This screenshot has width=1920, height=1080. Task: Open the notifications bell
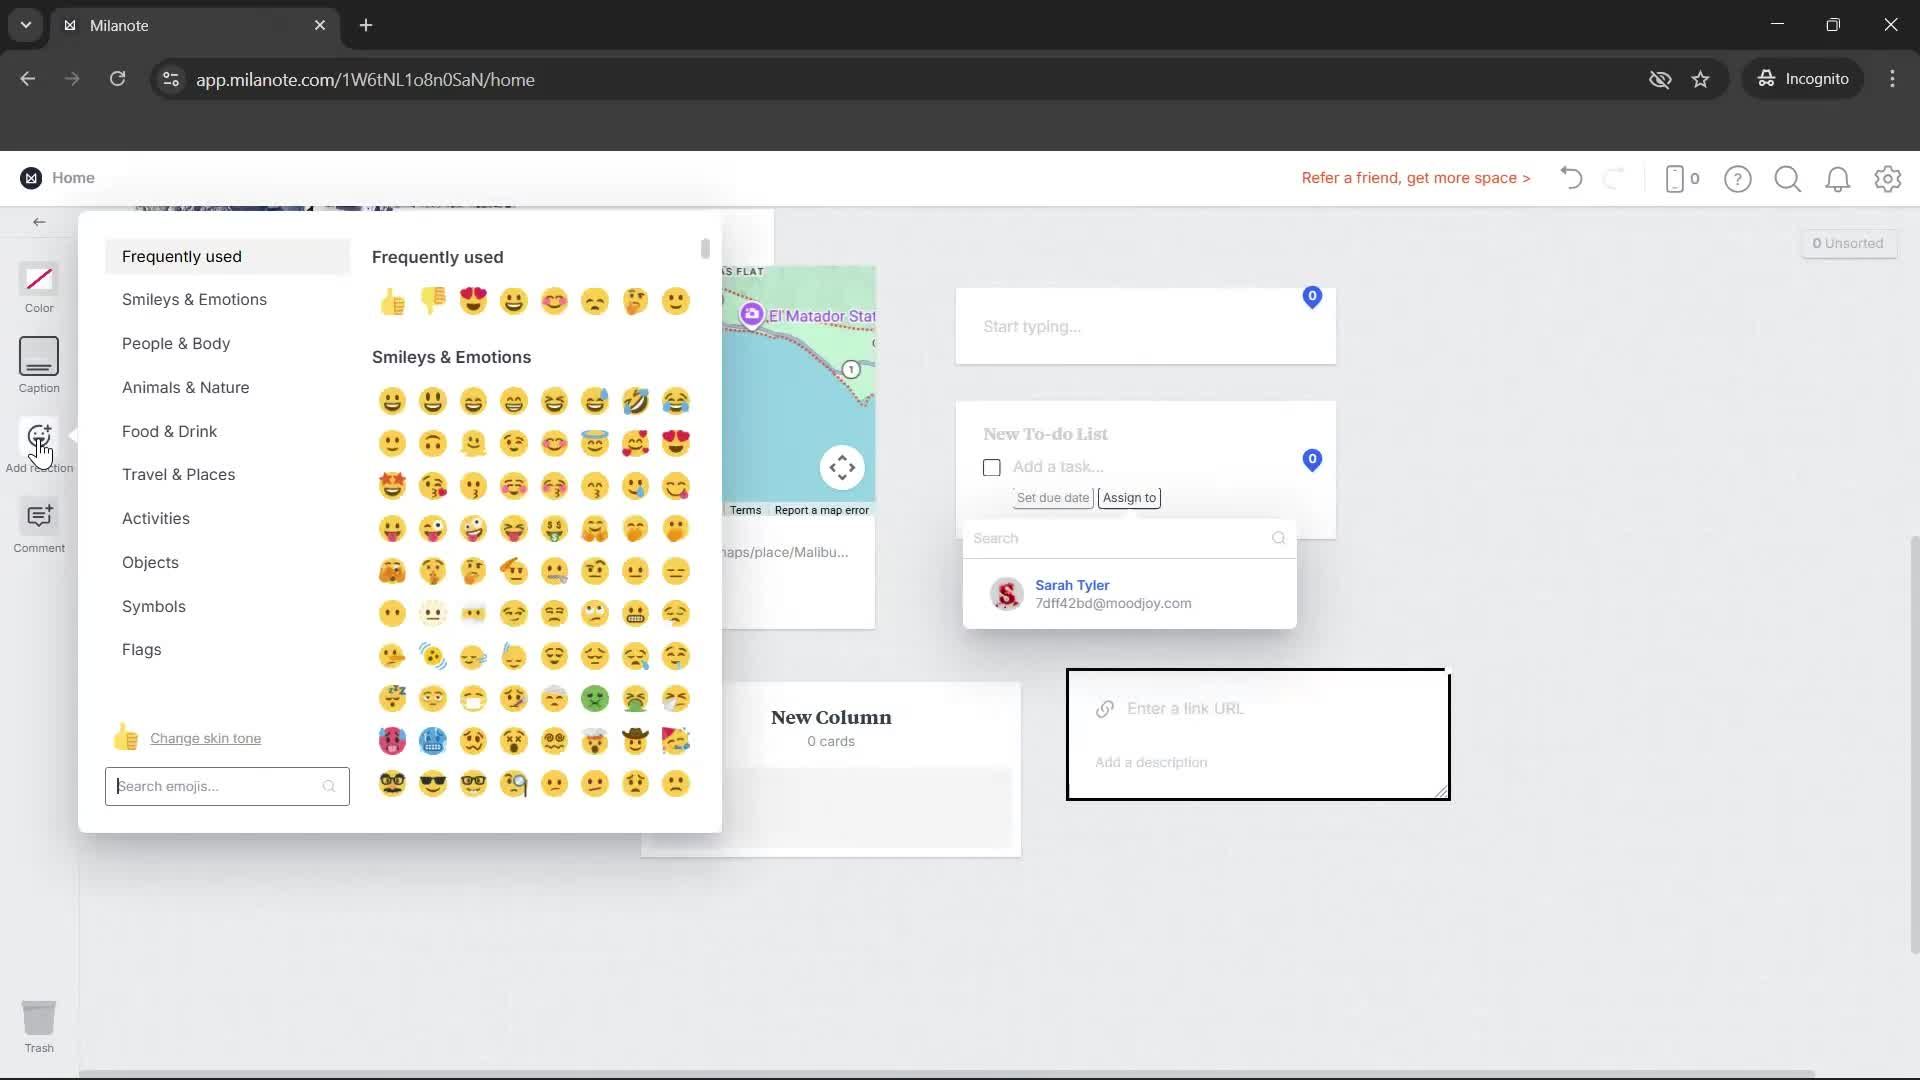[1838, 179]
